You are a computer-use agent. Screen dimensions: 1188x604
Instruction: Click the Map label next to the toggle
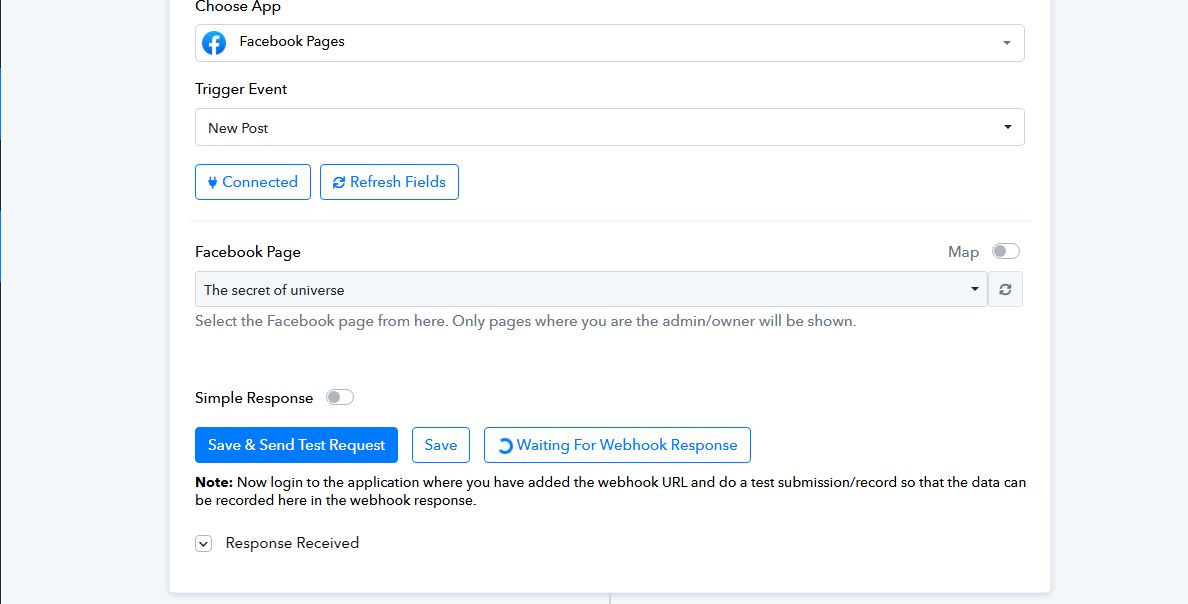(964, 252)
